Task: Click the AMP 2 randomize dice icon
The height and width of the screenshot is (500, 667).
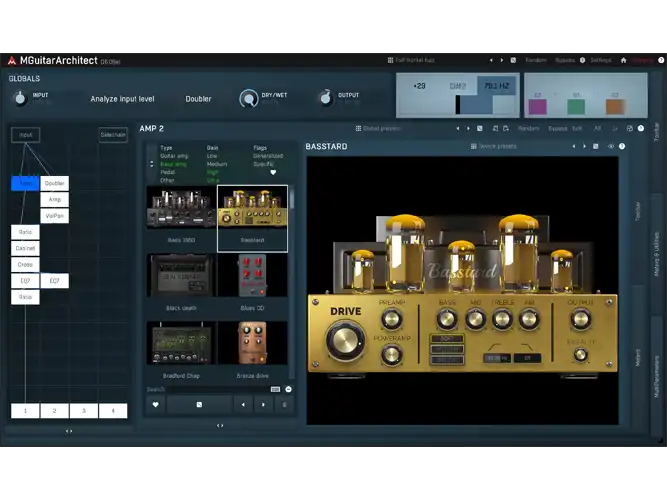Action: coord(479,128)
